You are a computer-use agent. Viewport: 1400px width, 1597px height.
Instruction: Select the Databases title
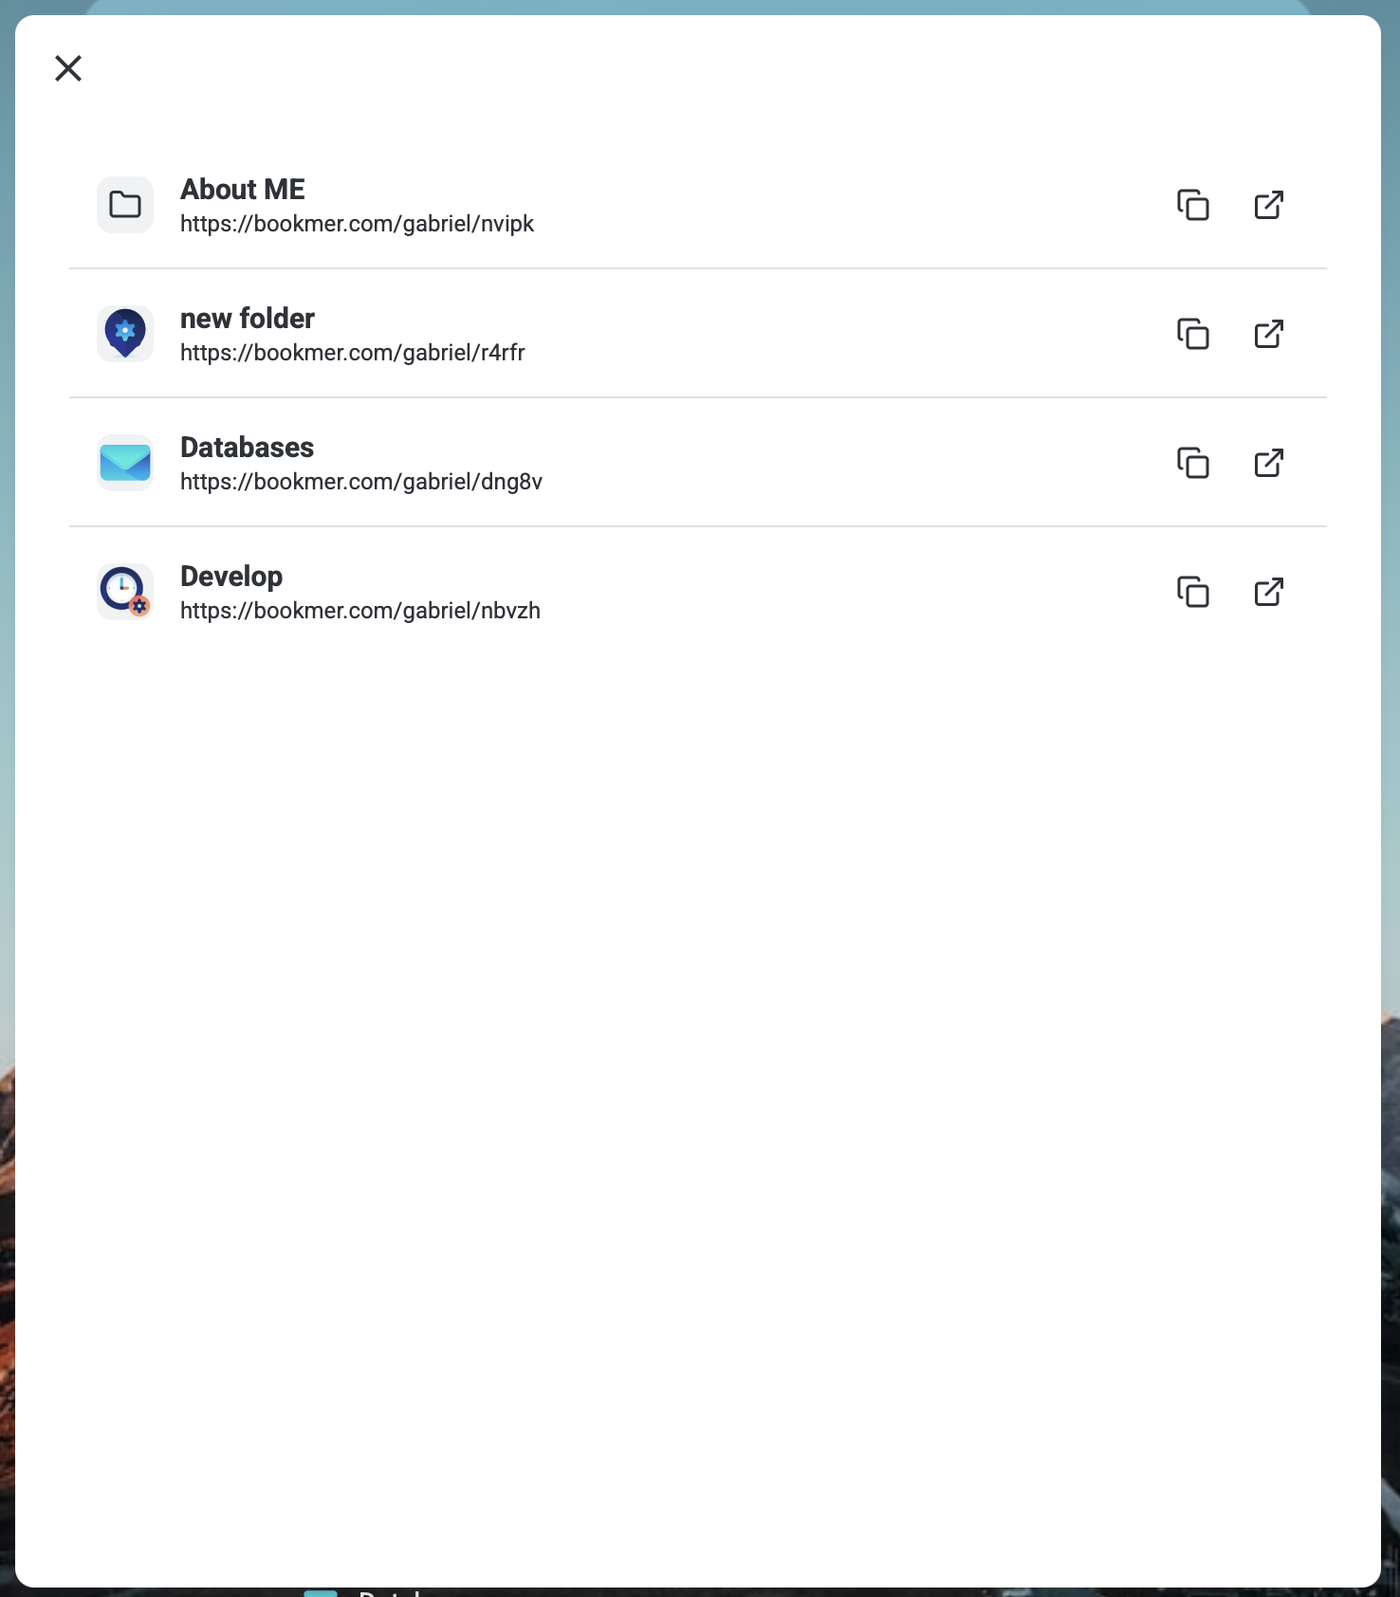pos(247,447)
